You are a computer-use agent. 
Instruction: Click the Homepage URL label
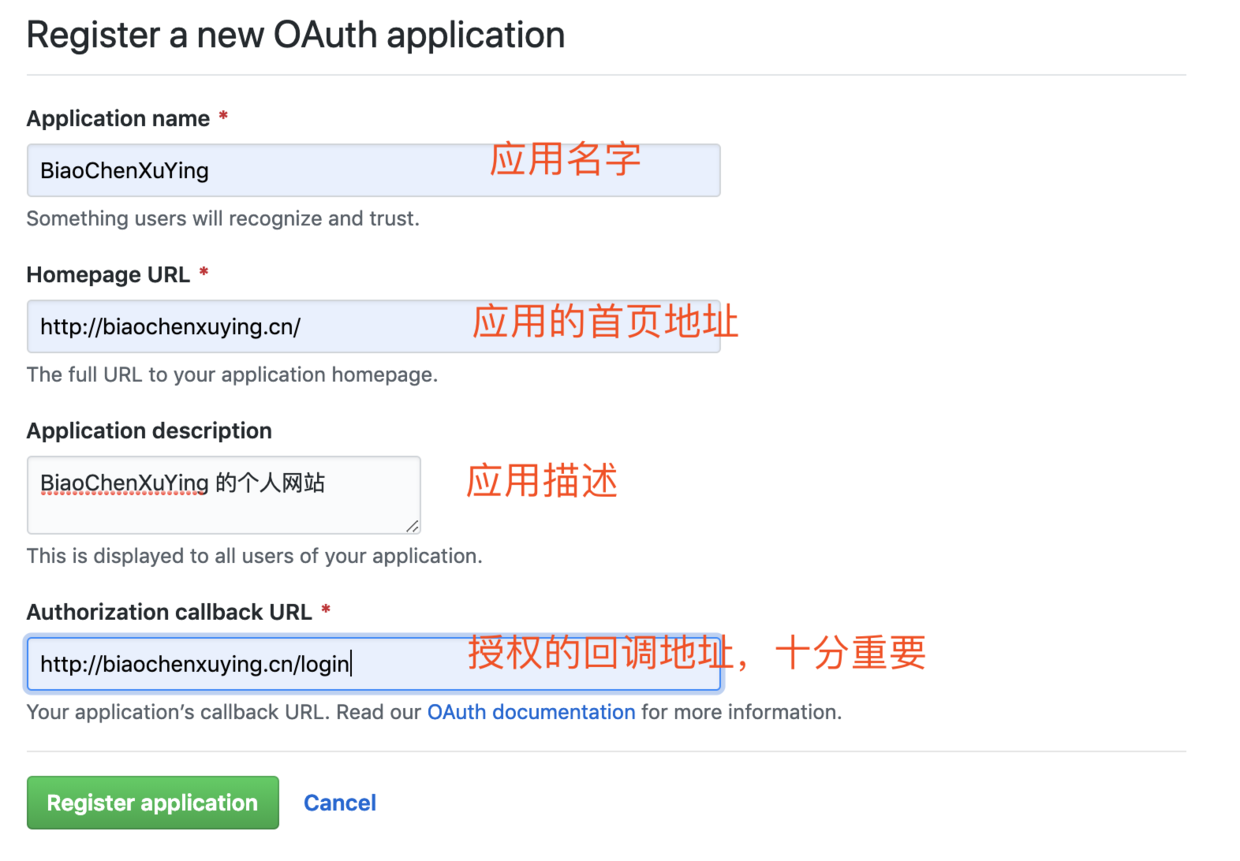[108, 275]
